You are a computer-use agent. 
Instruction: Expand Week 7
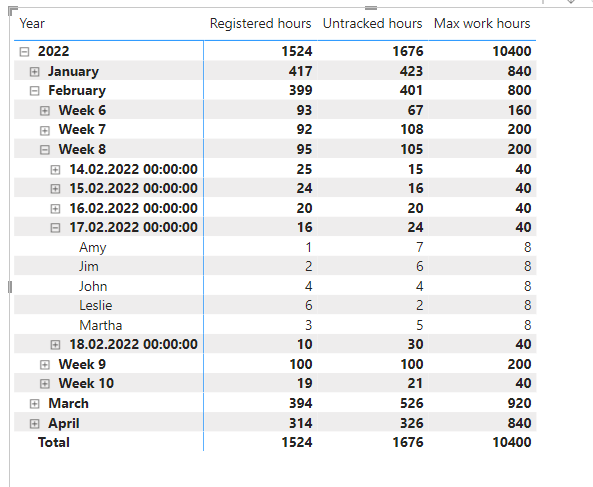45,130
